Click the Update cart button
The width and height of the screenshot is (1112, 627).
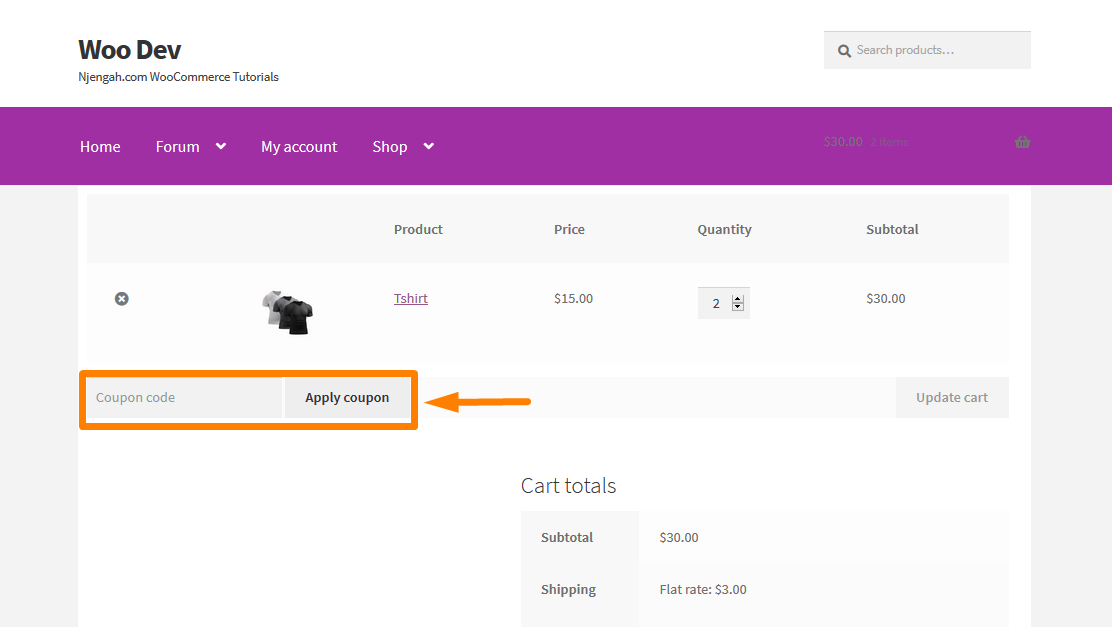coord(952,397)
